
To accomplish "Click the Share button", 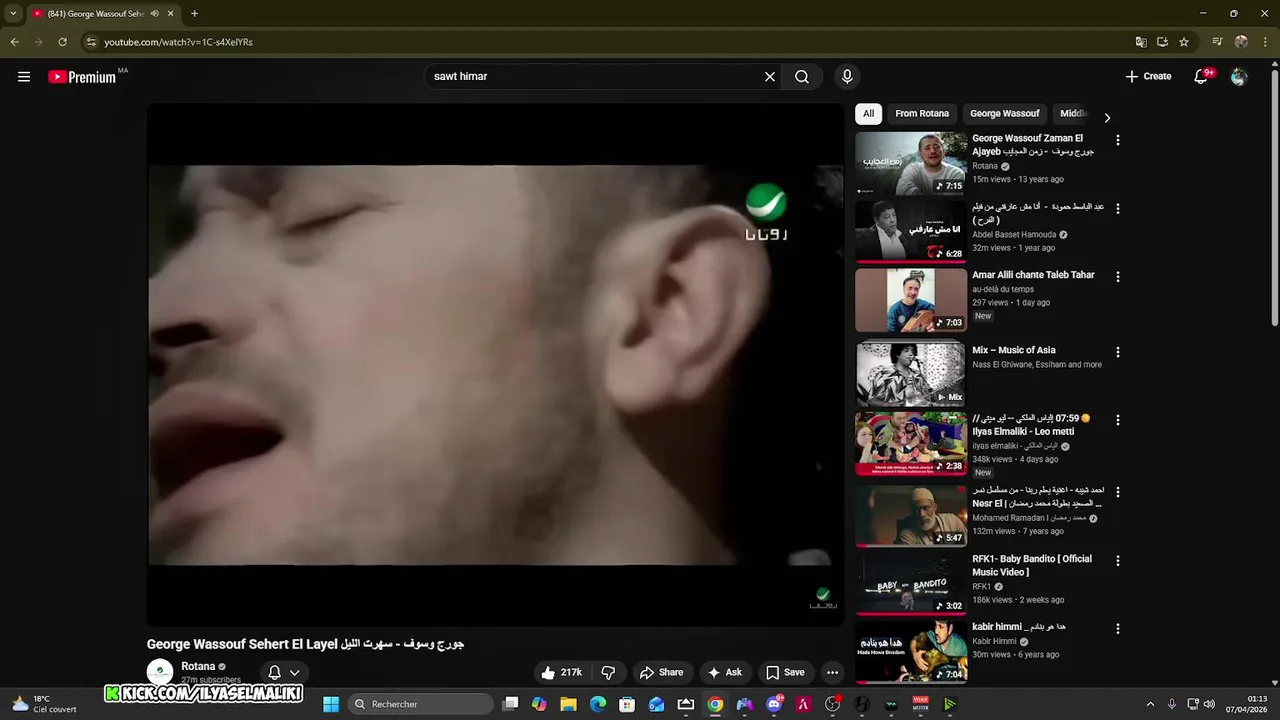I will (x=661, y=673).
